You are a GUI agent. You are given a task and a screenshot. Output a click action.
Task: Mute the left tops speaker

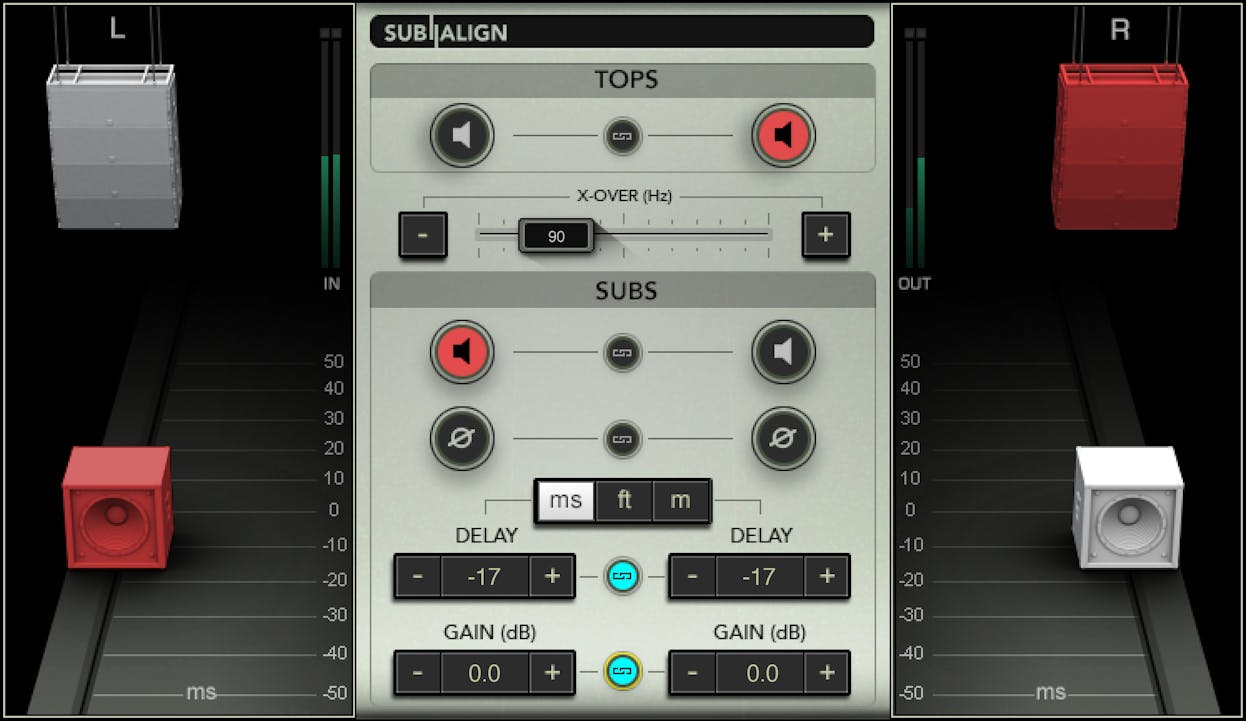(461, 135)
